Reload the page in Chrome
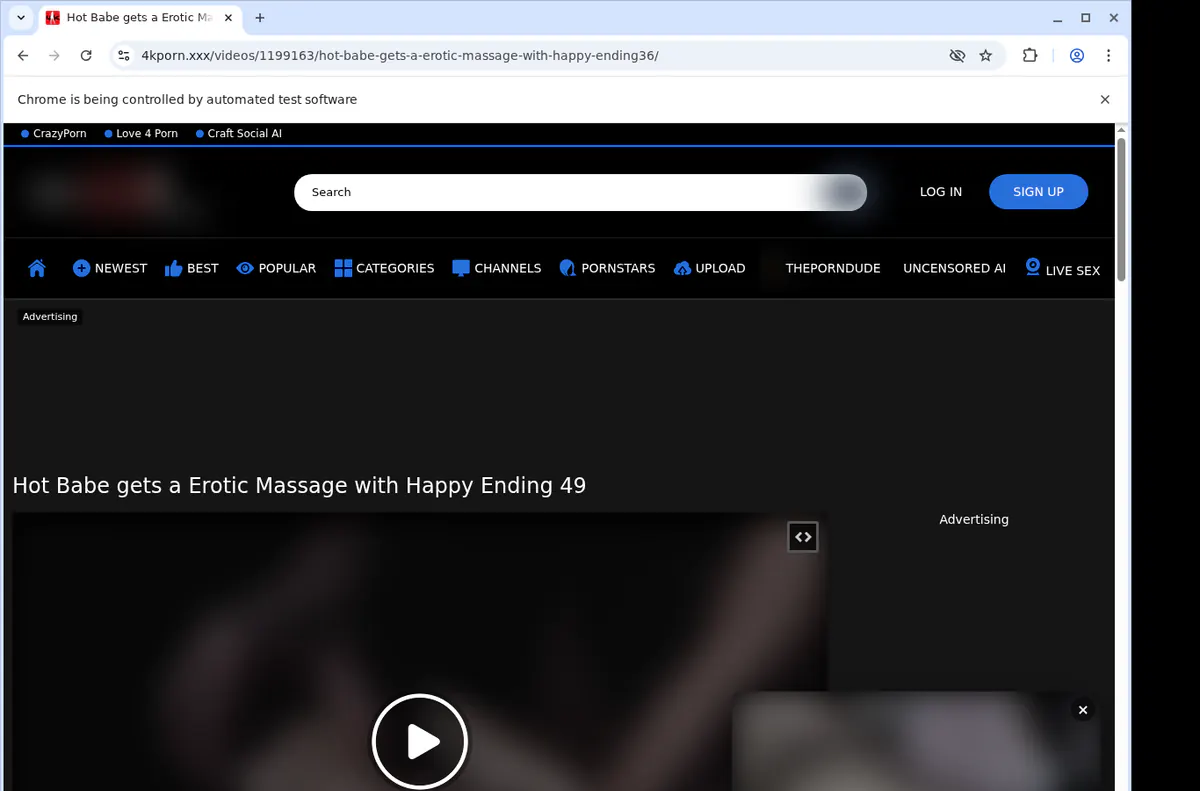Screen dimensions: 1200x791 [86, 56]
